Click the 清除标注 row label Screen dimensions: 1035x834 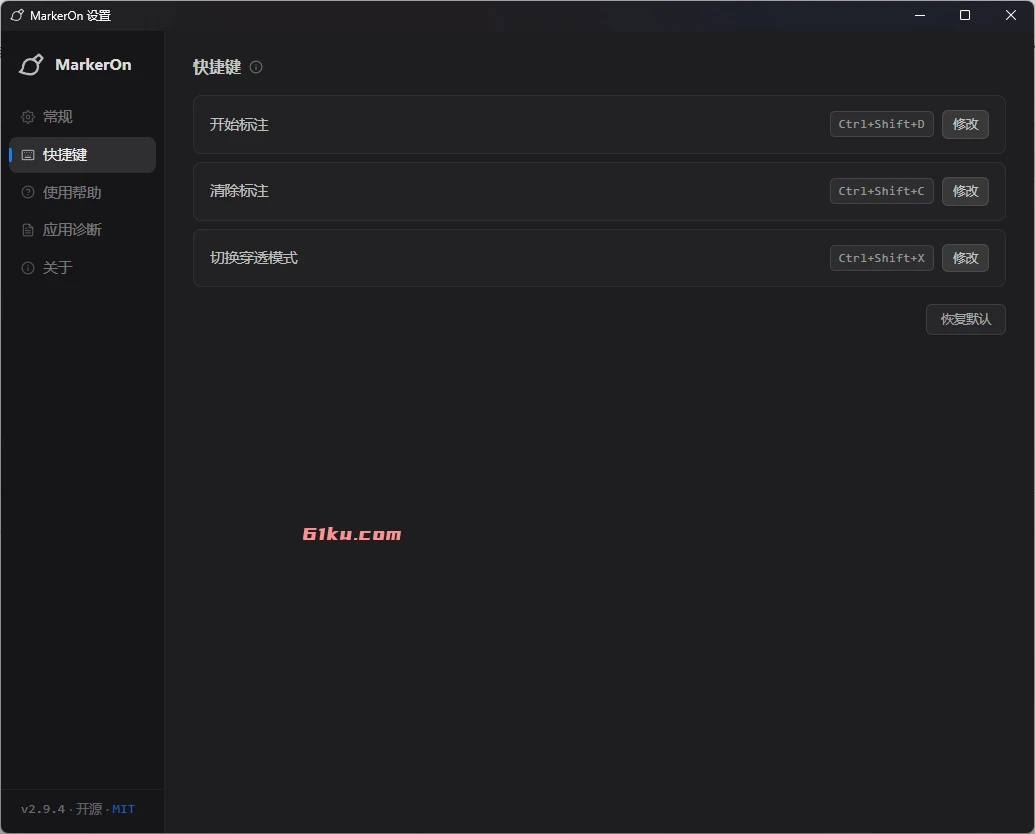[x=239, y=191]
